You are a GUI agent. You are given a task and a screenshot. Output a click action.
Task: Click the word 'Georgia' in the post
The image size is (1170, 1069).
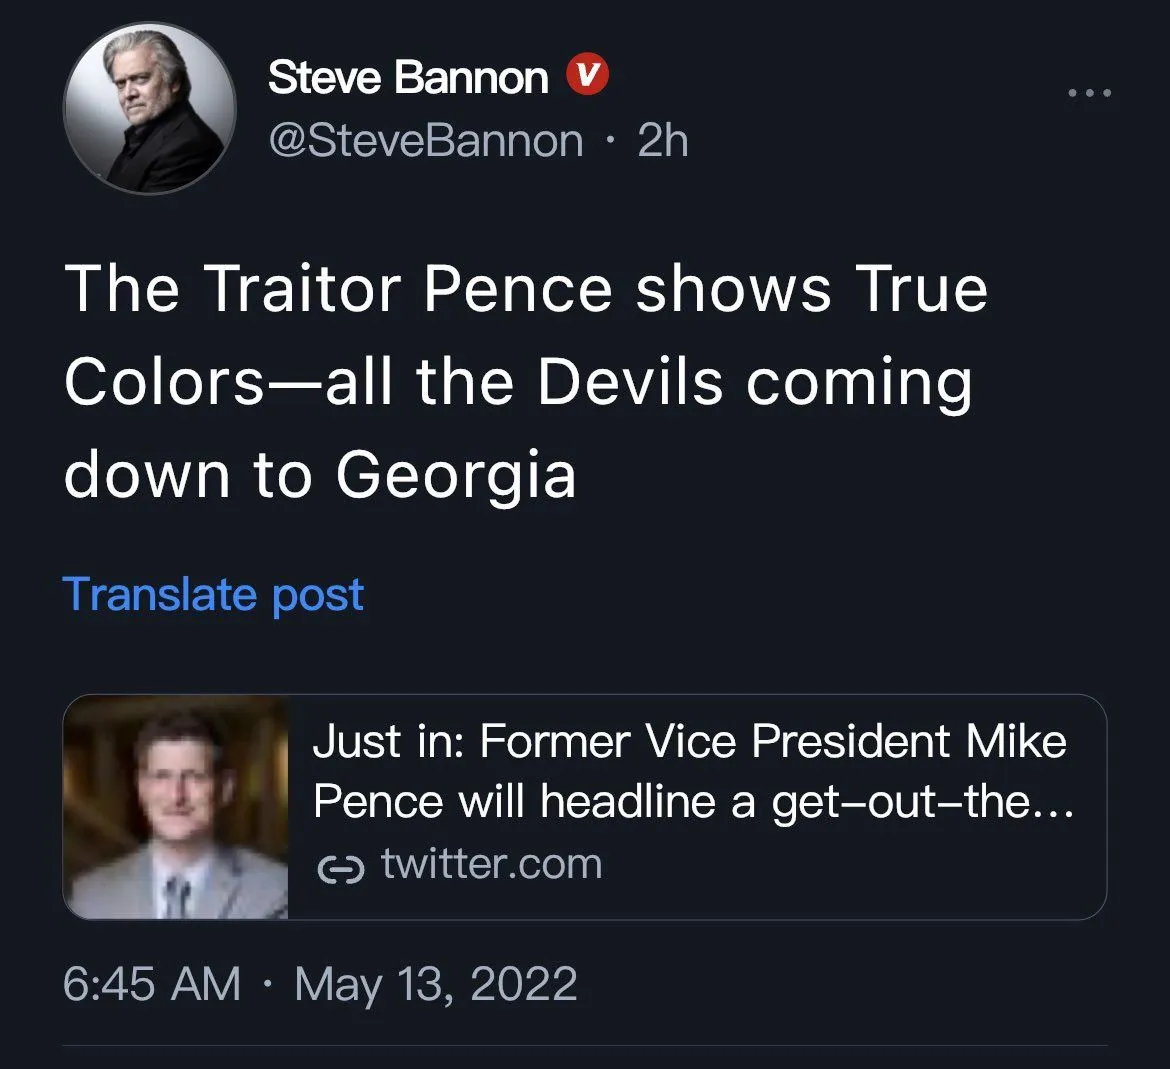[x=455, y=475]
